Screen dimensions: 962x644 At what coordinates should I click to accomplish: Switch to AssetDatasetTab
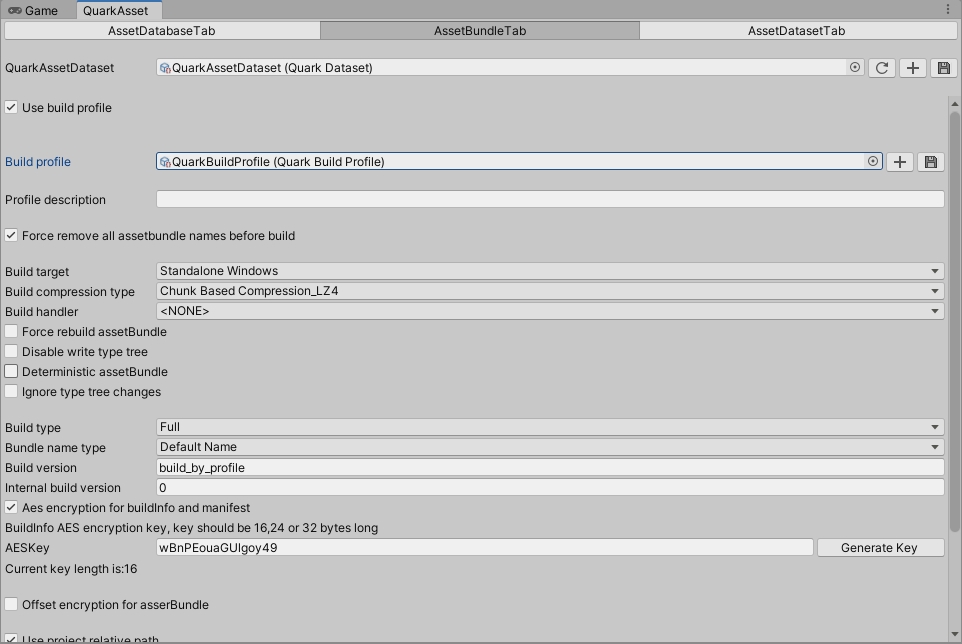[x=796, y=31]
